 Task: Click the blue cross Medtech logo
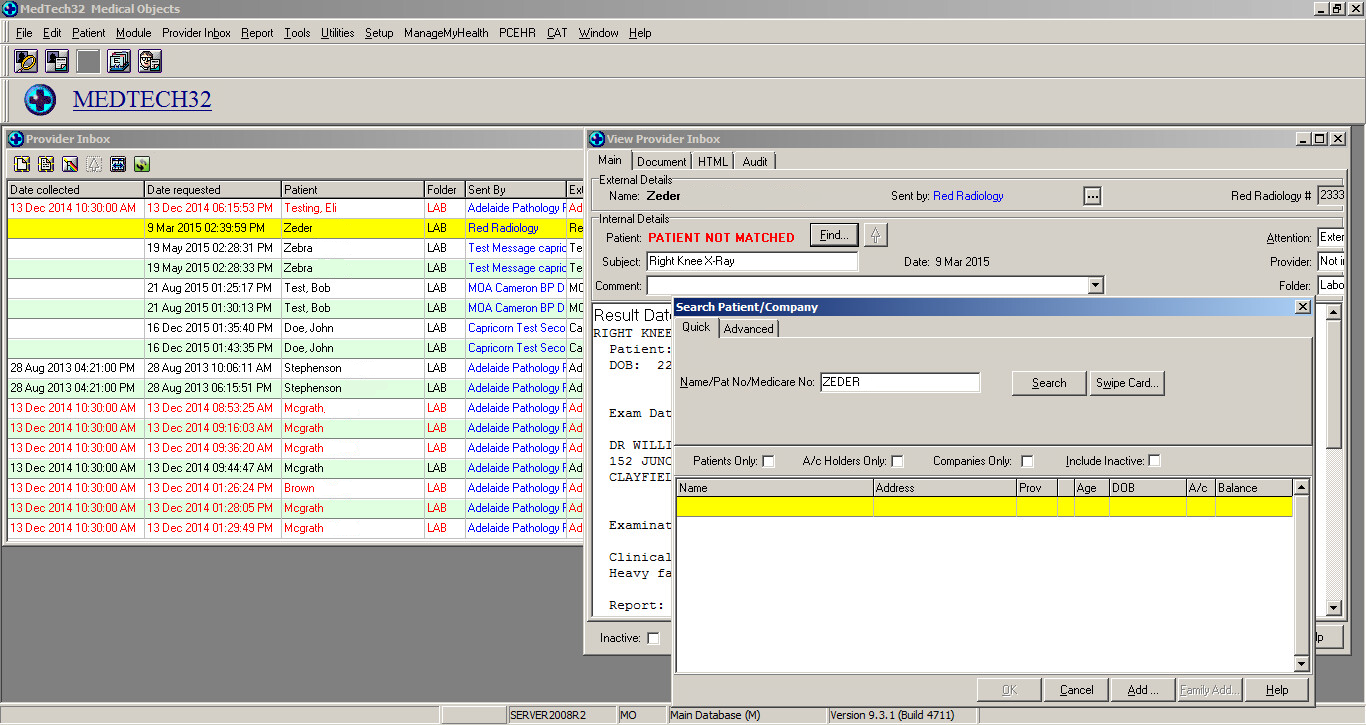click(40, 100)
